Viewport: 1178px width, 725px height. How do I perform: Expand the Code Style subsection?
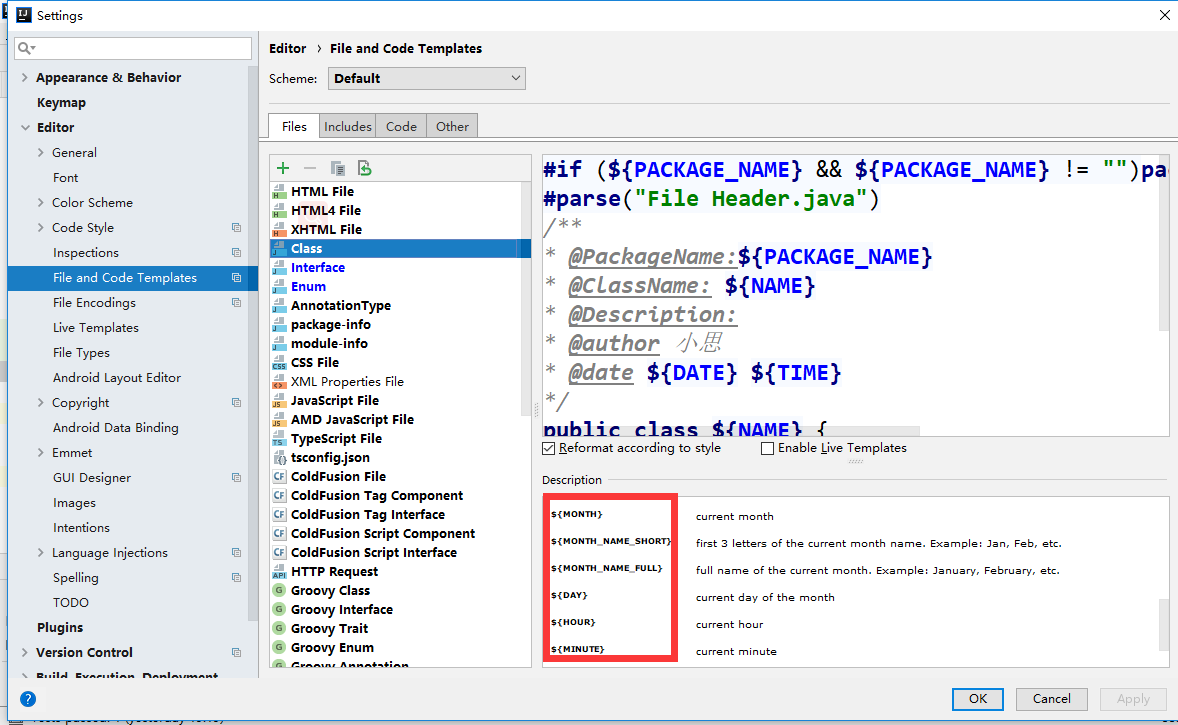tap(41, 228)
